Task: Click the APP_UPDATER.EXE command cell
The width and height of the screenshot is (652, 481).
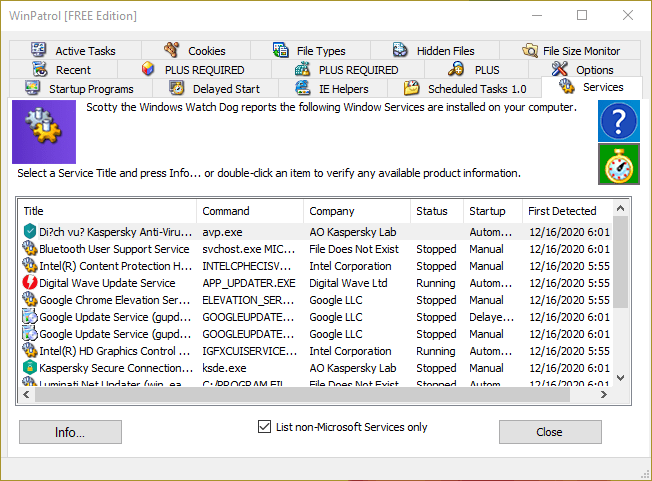Action: [x=249, y=283]
